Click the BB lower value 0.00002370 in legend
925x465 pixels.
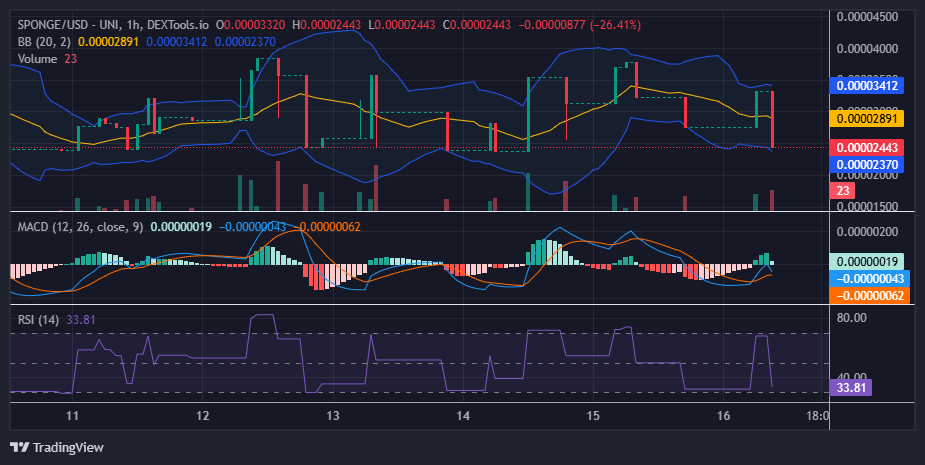pyautogui.click(x=245, y=42)
